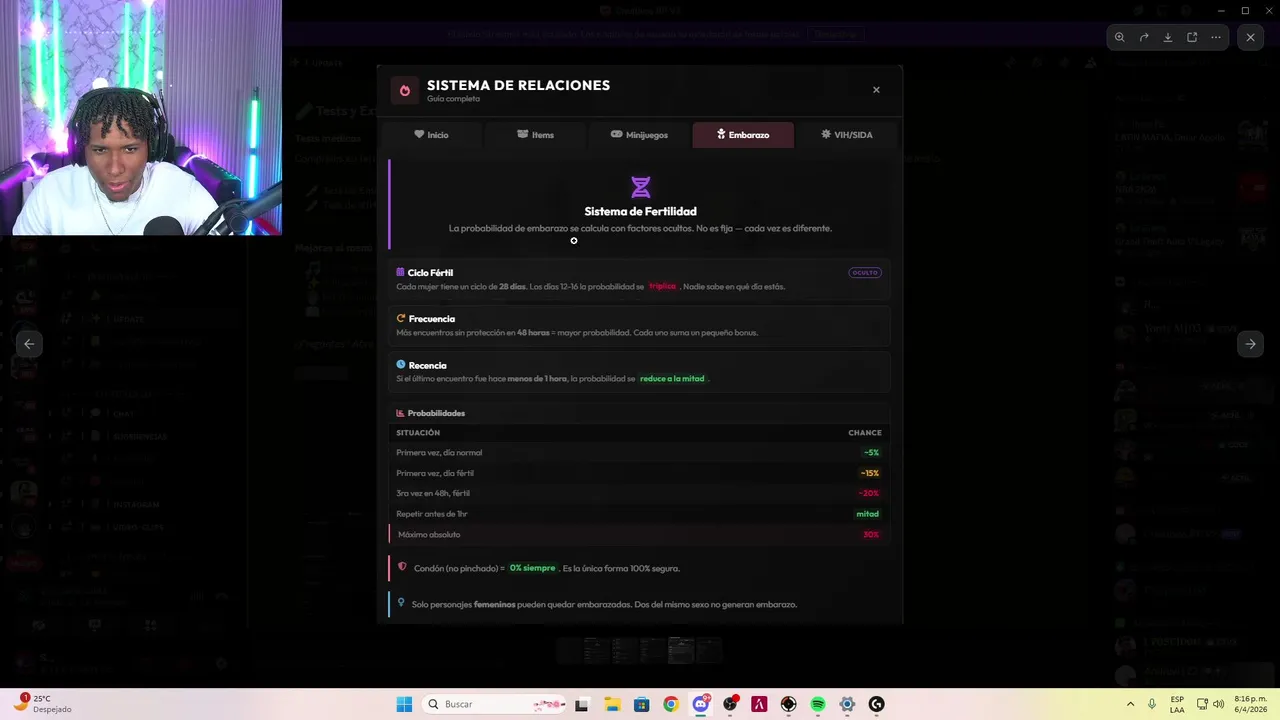1280x720 pixels.
Task: Click the '3ra vez en 48h, fértil' row
Action: (639, 493)
